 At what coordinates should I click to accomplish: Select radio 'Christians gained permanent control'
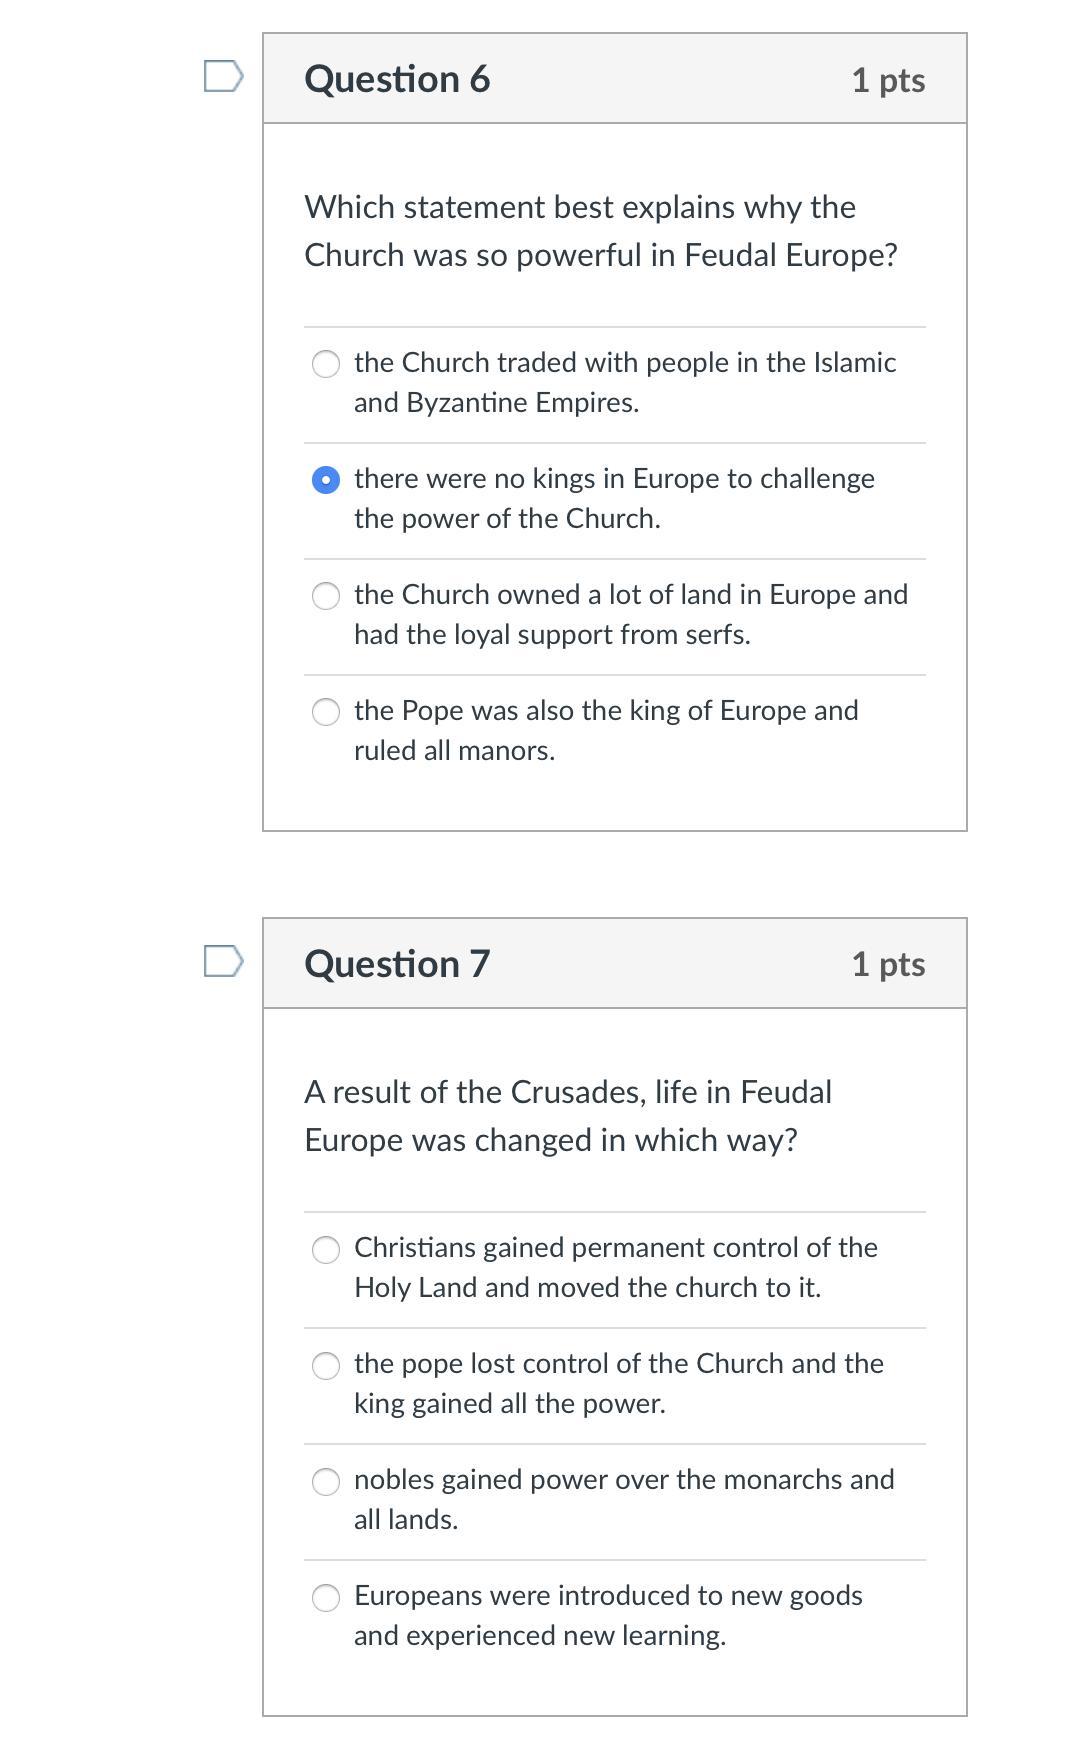326,1249
